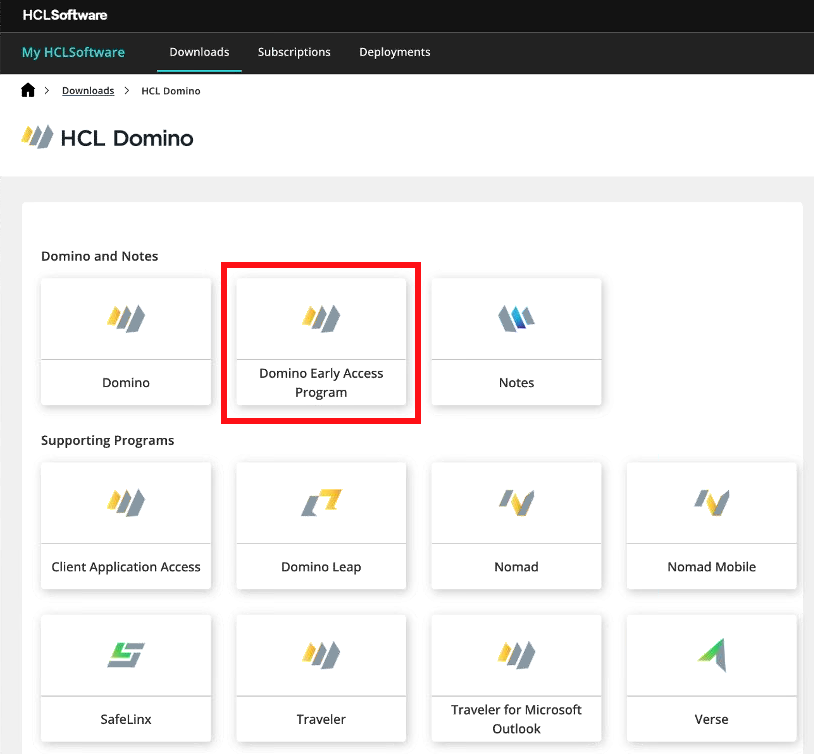Open the Subscriptions tab
Screen dimensions: 814x754
[294, 52]
